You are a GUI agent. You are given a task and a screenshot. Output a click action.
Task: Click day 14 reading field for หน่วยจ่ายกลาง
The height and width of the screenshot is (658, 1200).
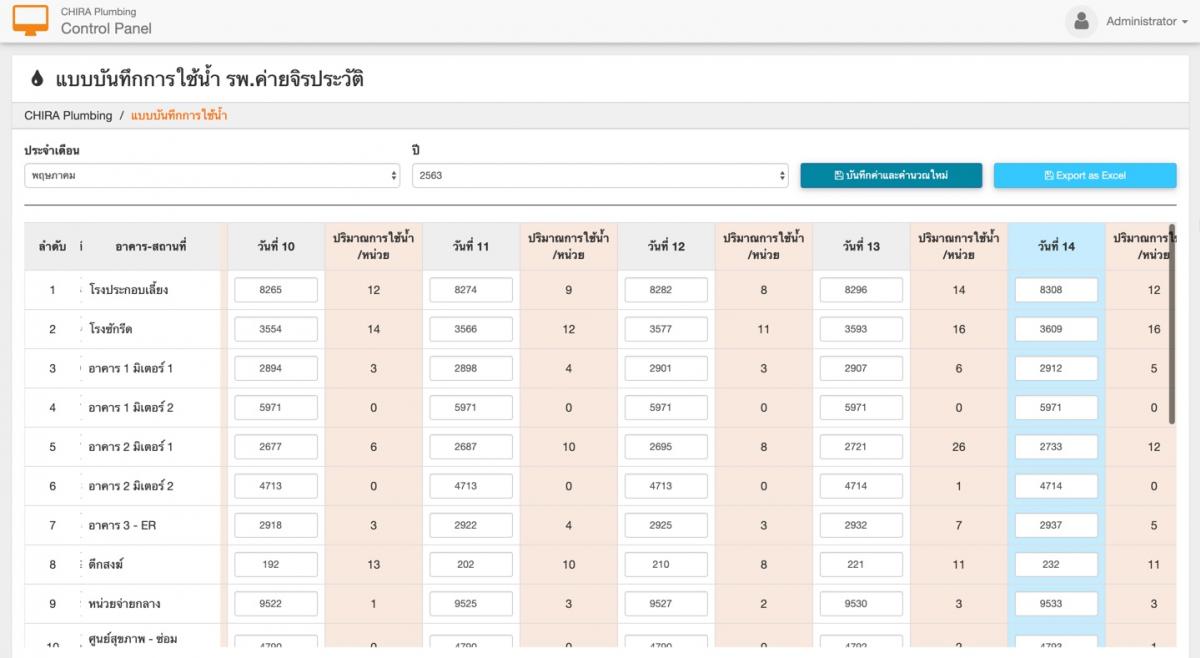(1056, 604)
